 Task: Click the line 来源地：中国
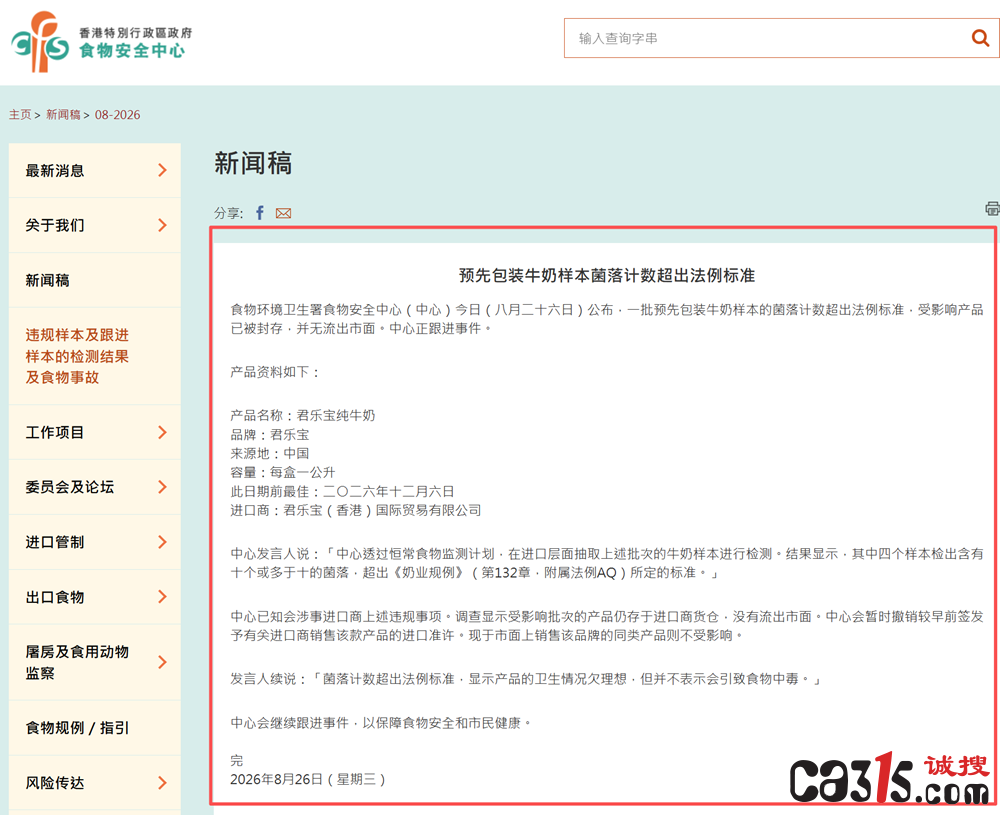click(x=270, y=453)
